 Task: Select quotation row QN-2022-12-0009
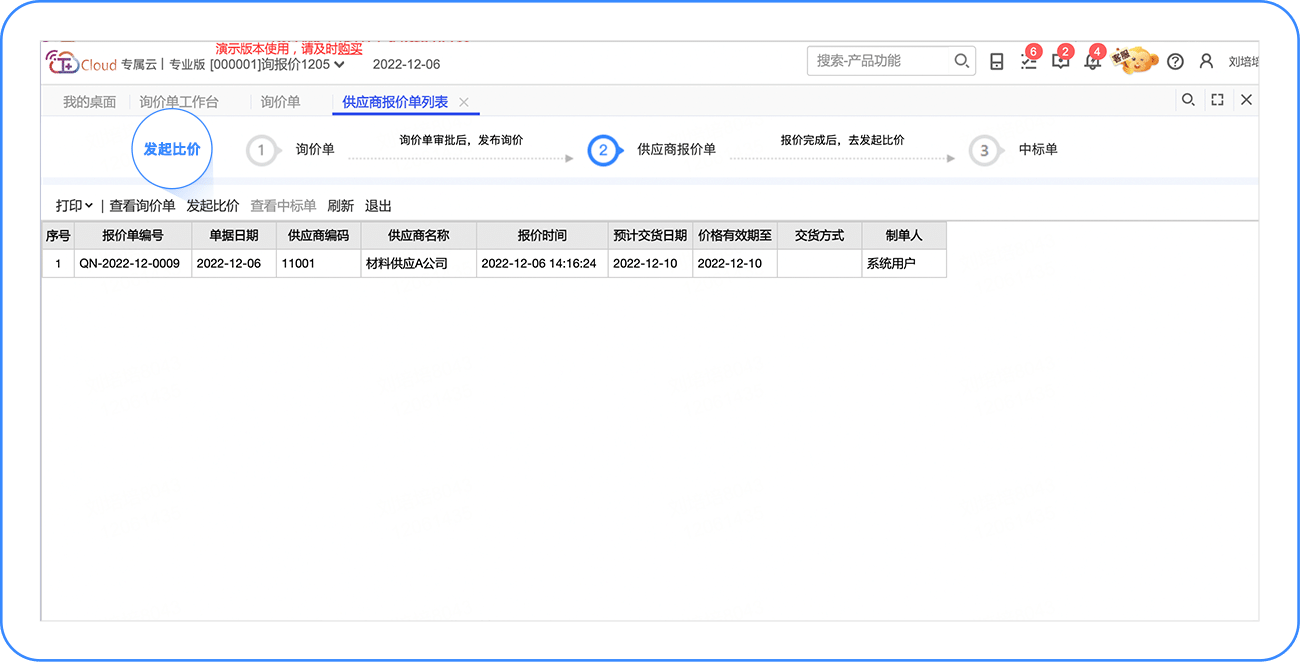pyautogui.click(x=132, y=264)
